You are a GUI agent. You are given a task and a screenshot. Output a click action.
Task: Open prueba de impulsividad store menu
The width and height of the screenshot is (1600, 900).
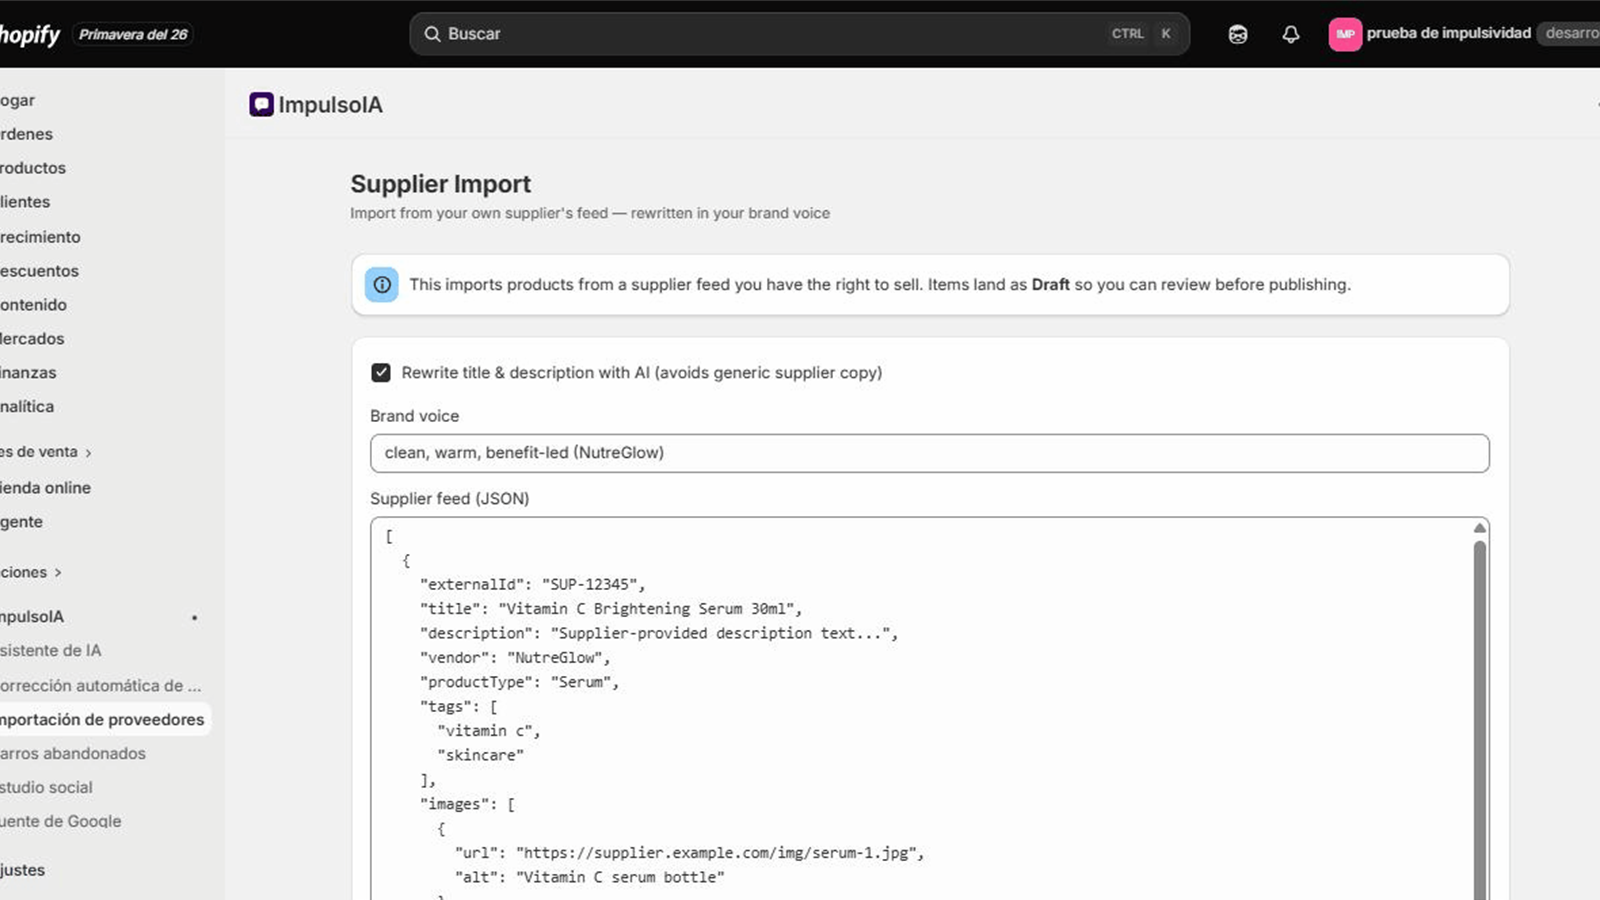tap(1448, 33)
